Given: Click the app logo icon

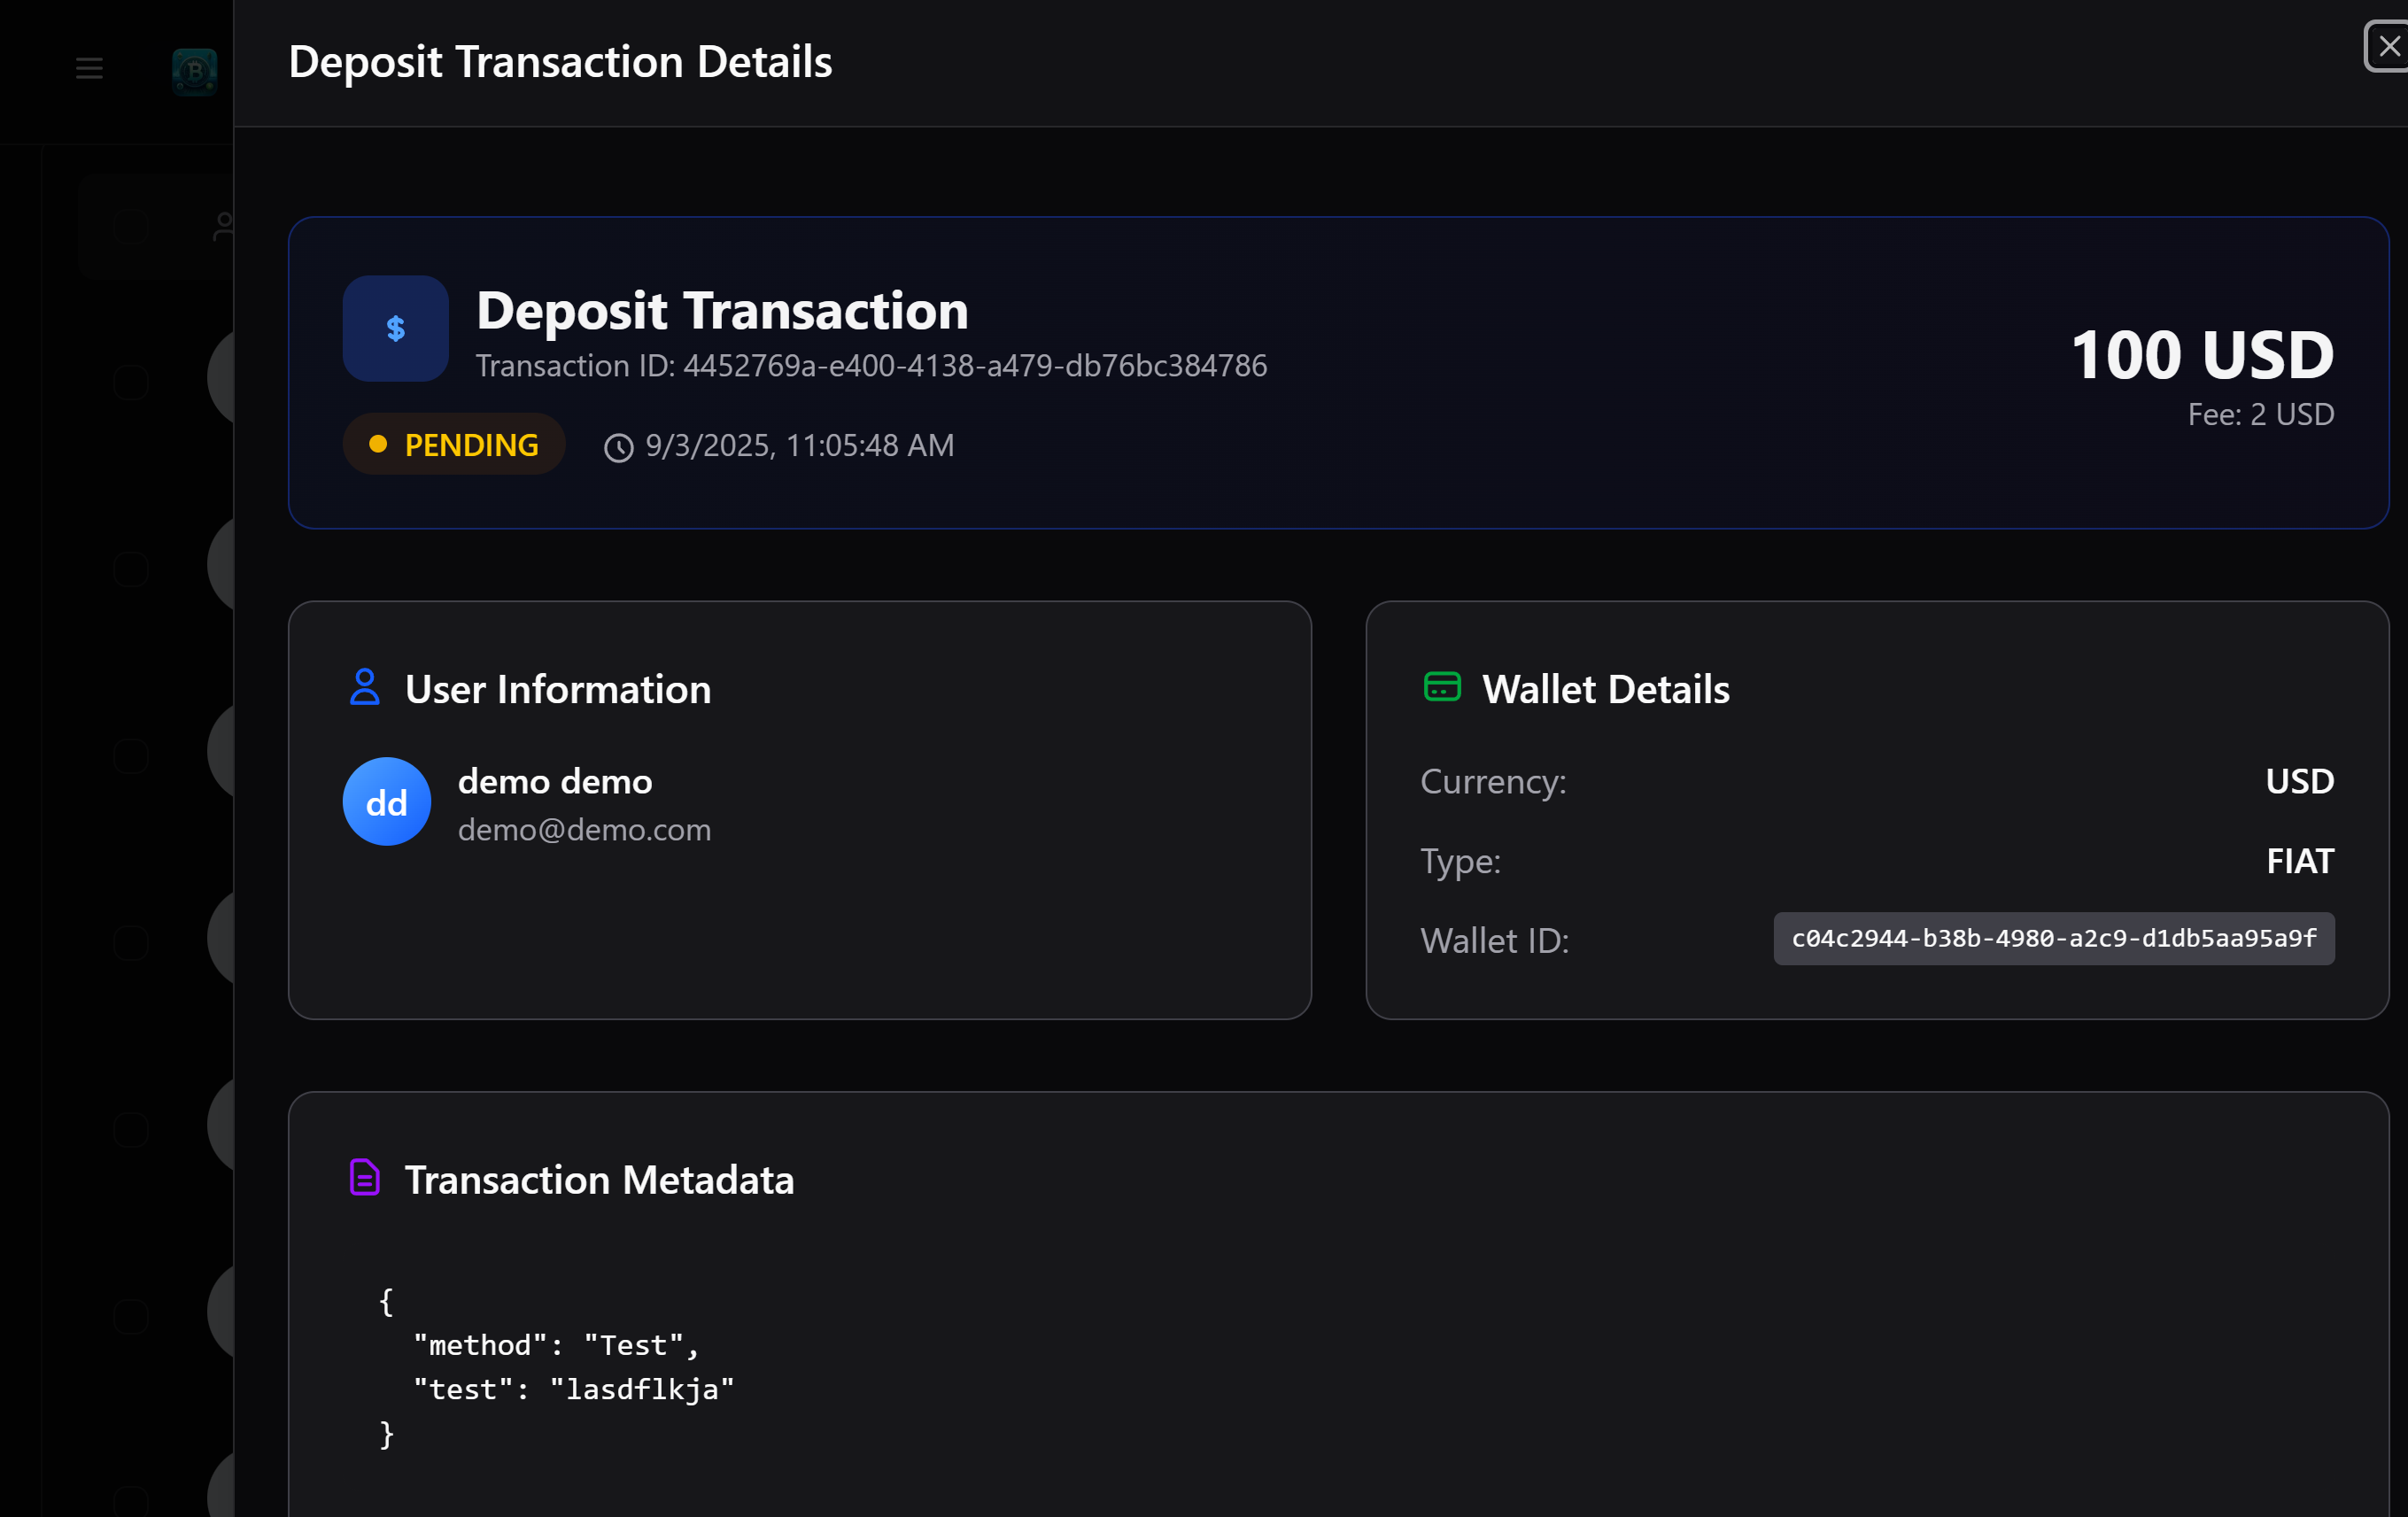Looking at the screenshot, I should point(194,71).
